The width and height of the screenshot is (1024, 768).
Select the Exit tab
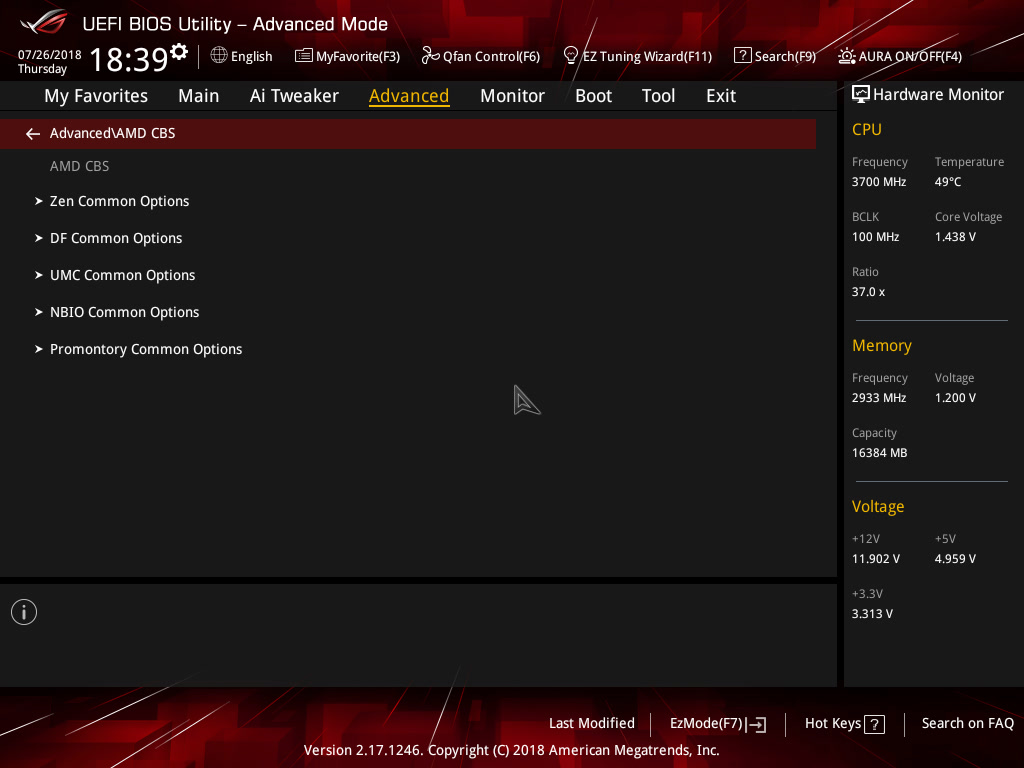[721, 96]
